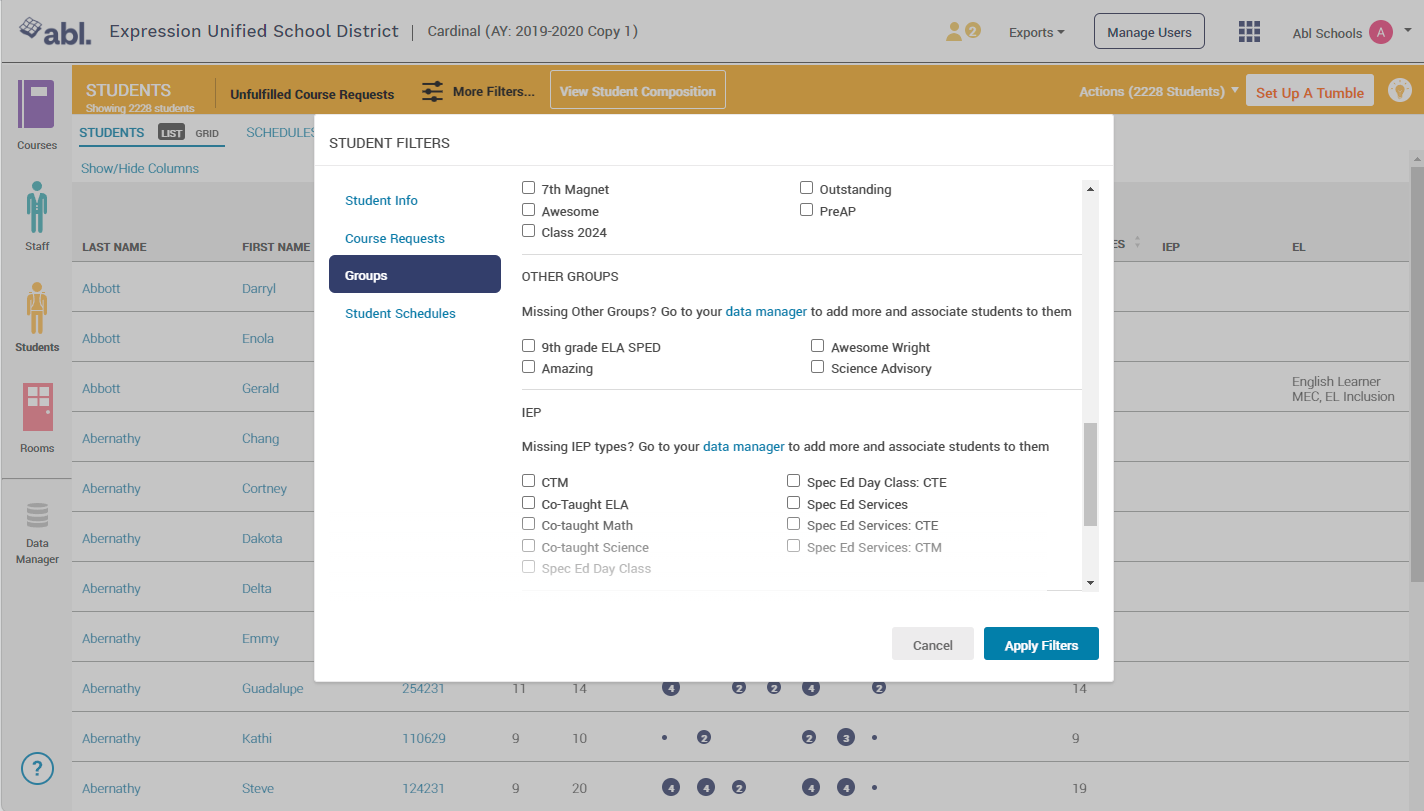Expand the Exports dropdown
Screen dimensions: 1424x811
tap(1036, 33)
